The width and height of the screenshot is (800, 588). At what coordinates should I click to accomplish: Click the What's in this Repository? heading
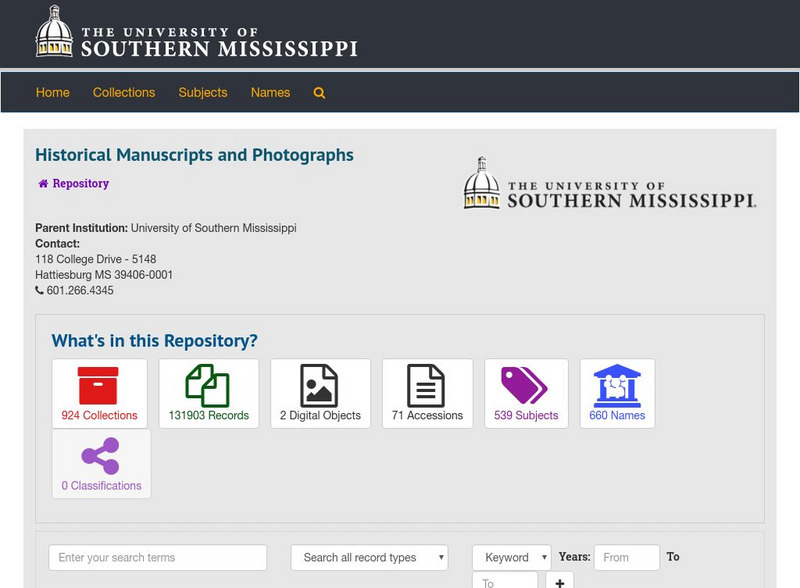click(155, 340)
